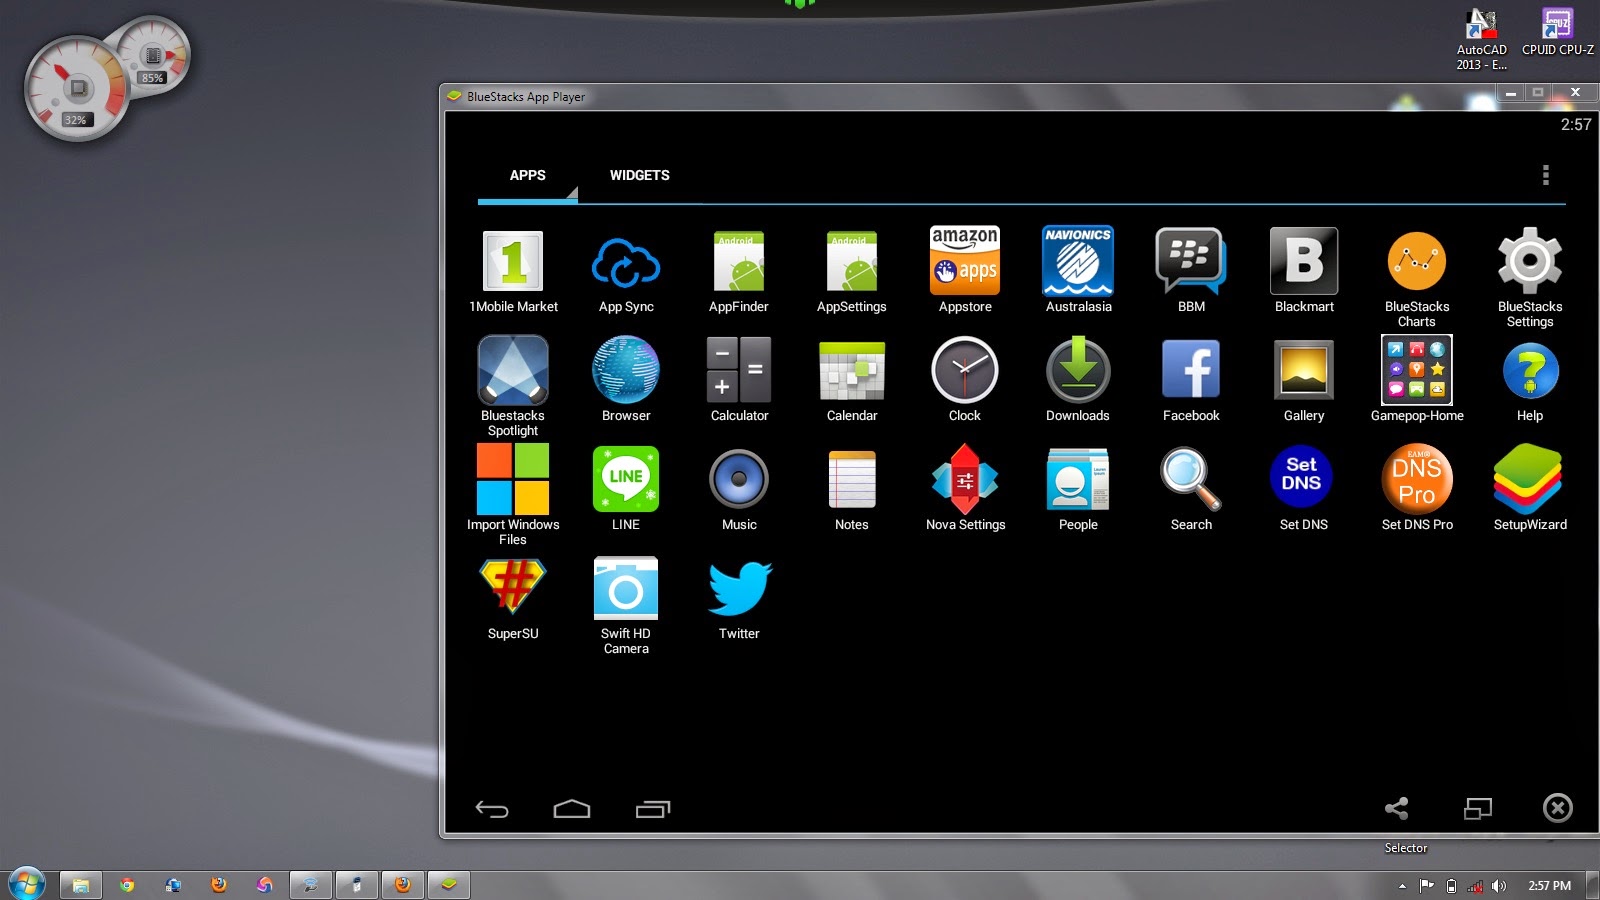
Task: Open Windows Explorer from taskbar
Action: click(x=81, y=885)
